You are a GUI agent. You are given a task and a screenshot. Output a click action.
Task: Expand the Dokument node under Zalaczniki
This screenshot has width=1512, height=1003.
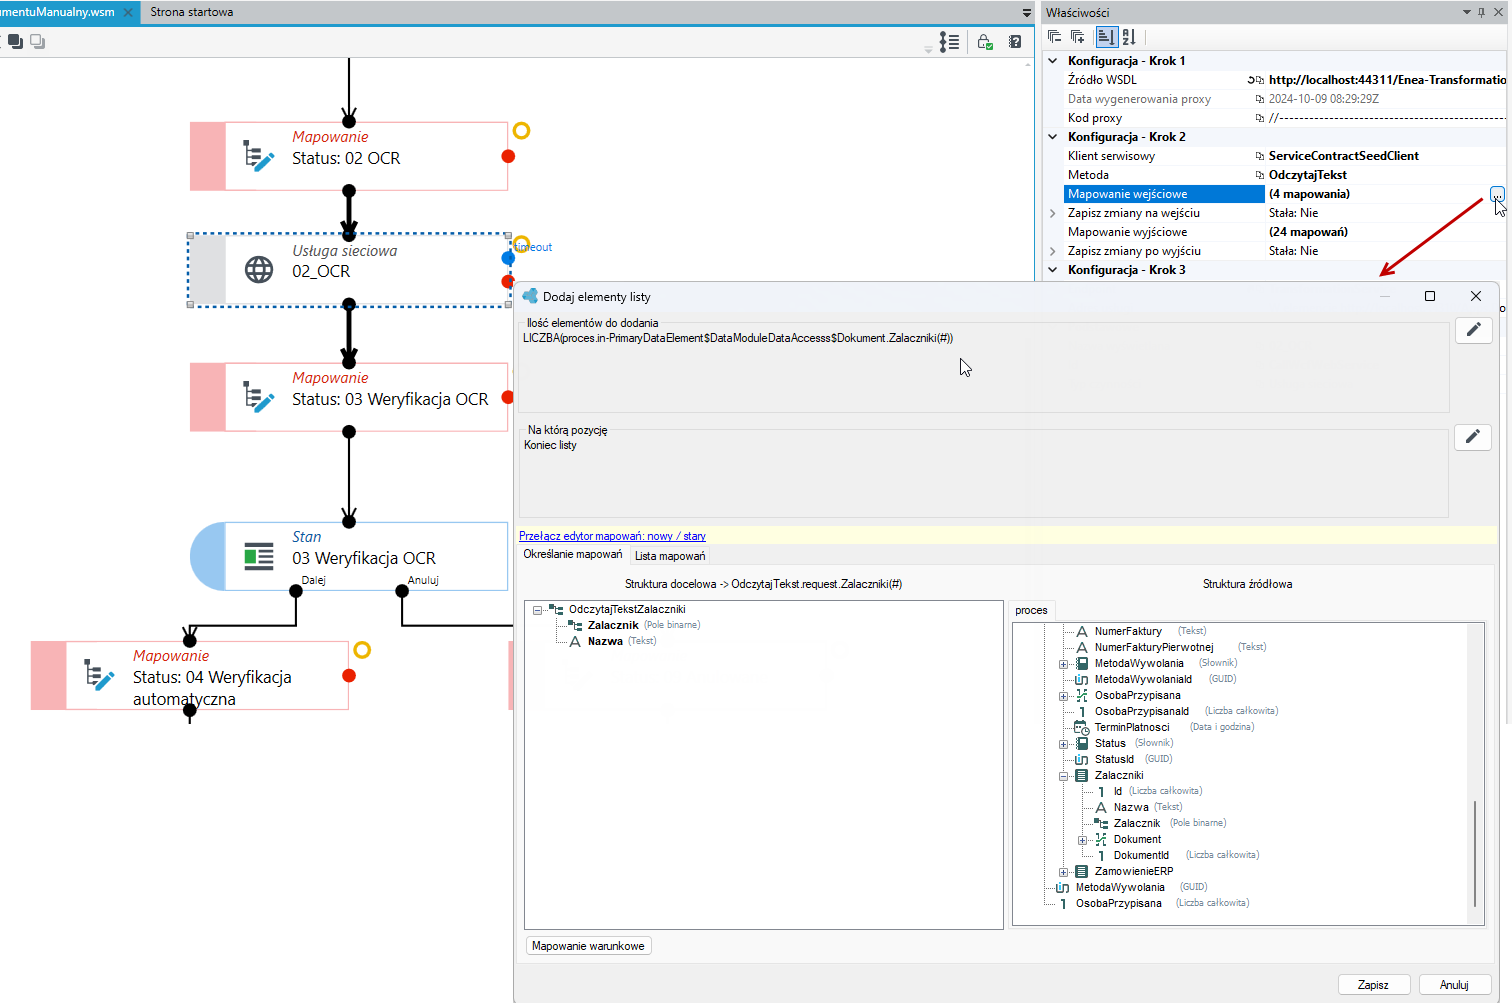1083,840
